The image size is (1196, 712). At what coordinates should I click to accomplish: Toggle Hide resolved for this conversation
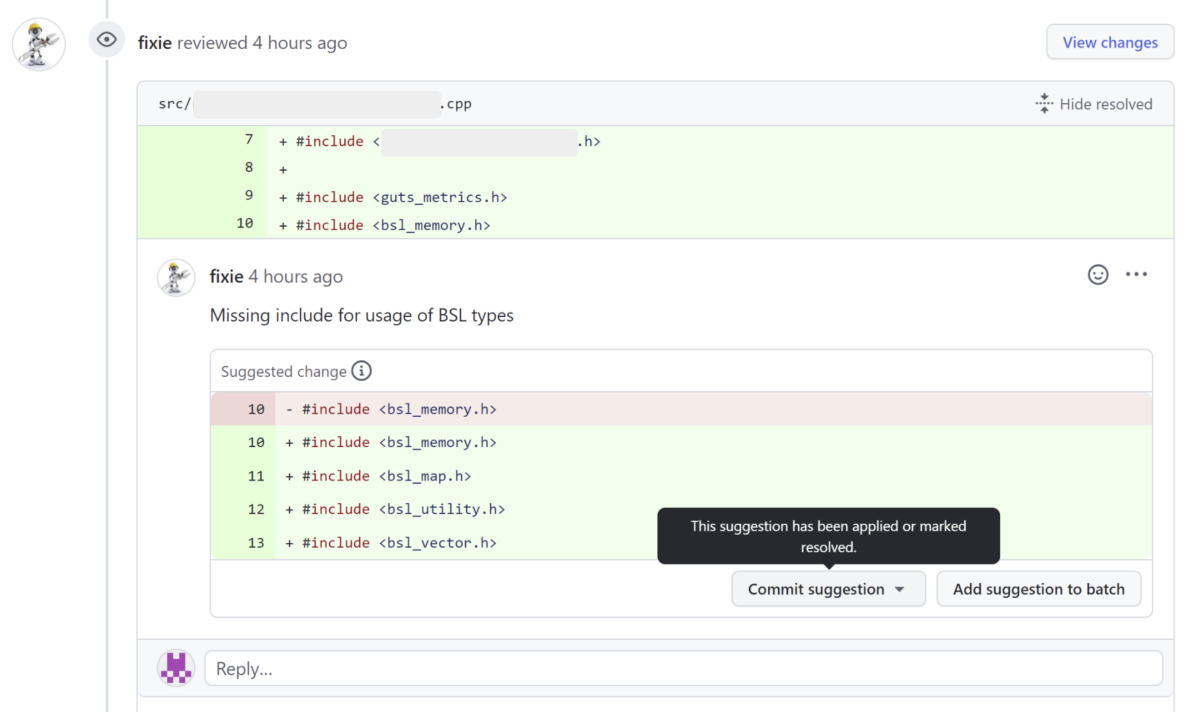coord(1105,104)
